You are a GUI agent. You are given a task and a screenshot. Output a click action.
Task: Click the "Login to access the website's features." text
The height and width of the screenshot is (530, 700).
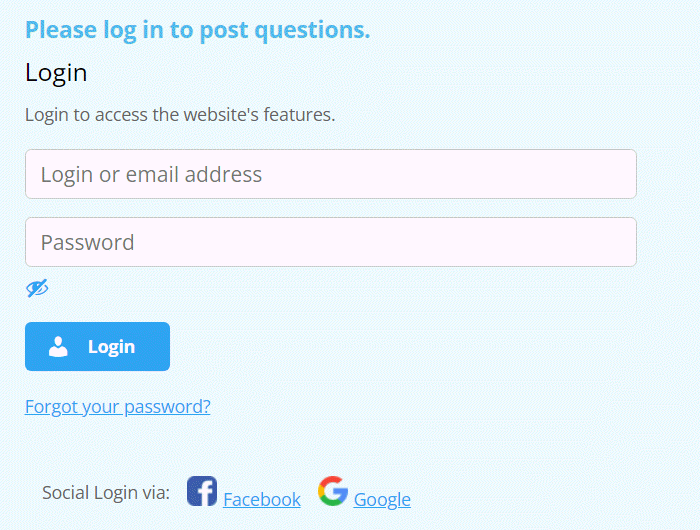coord(180,115)
